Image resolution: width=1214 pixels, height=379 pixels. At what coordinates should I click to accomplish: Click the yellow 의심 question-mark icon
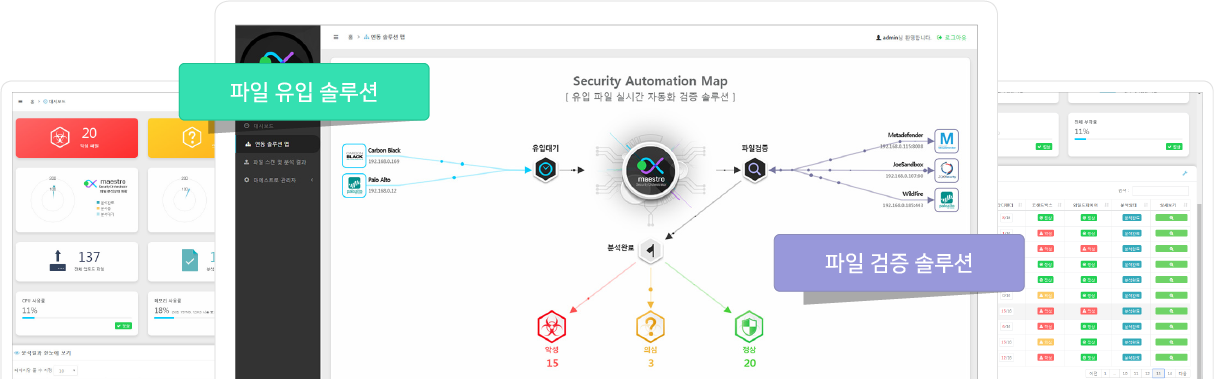650,326
